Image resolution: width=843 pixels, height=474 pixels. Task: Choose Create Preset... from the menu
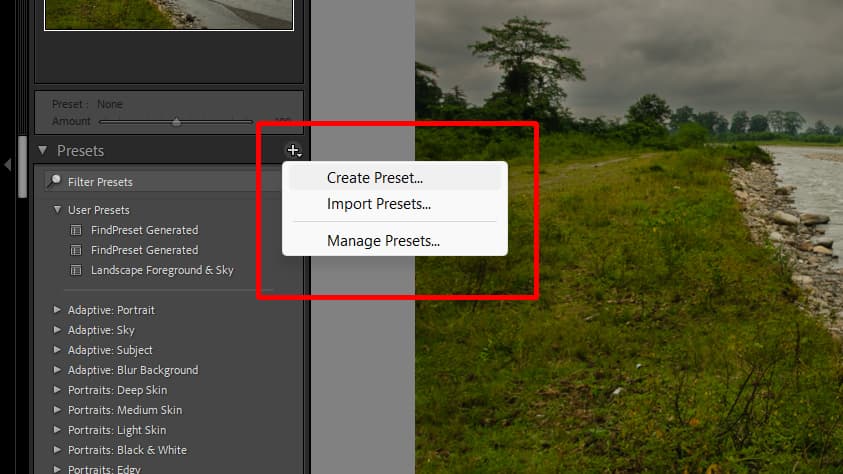395,178
